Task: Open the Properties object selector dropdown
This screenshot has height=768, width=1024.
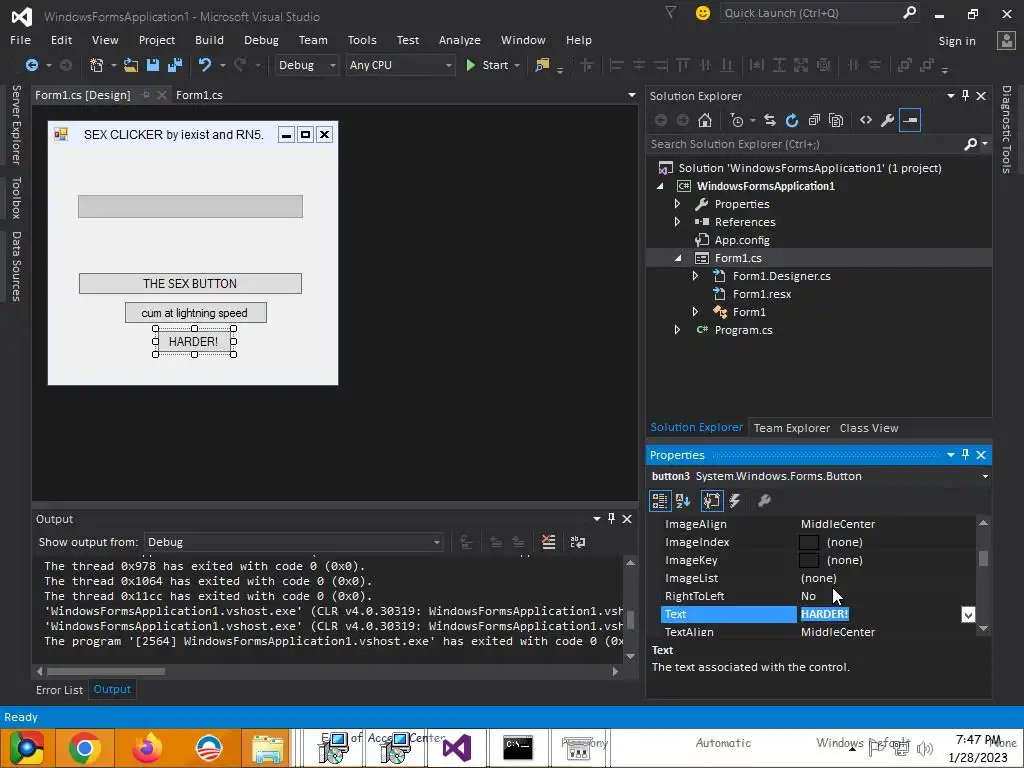Action: 985,477
